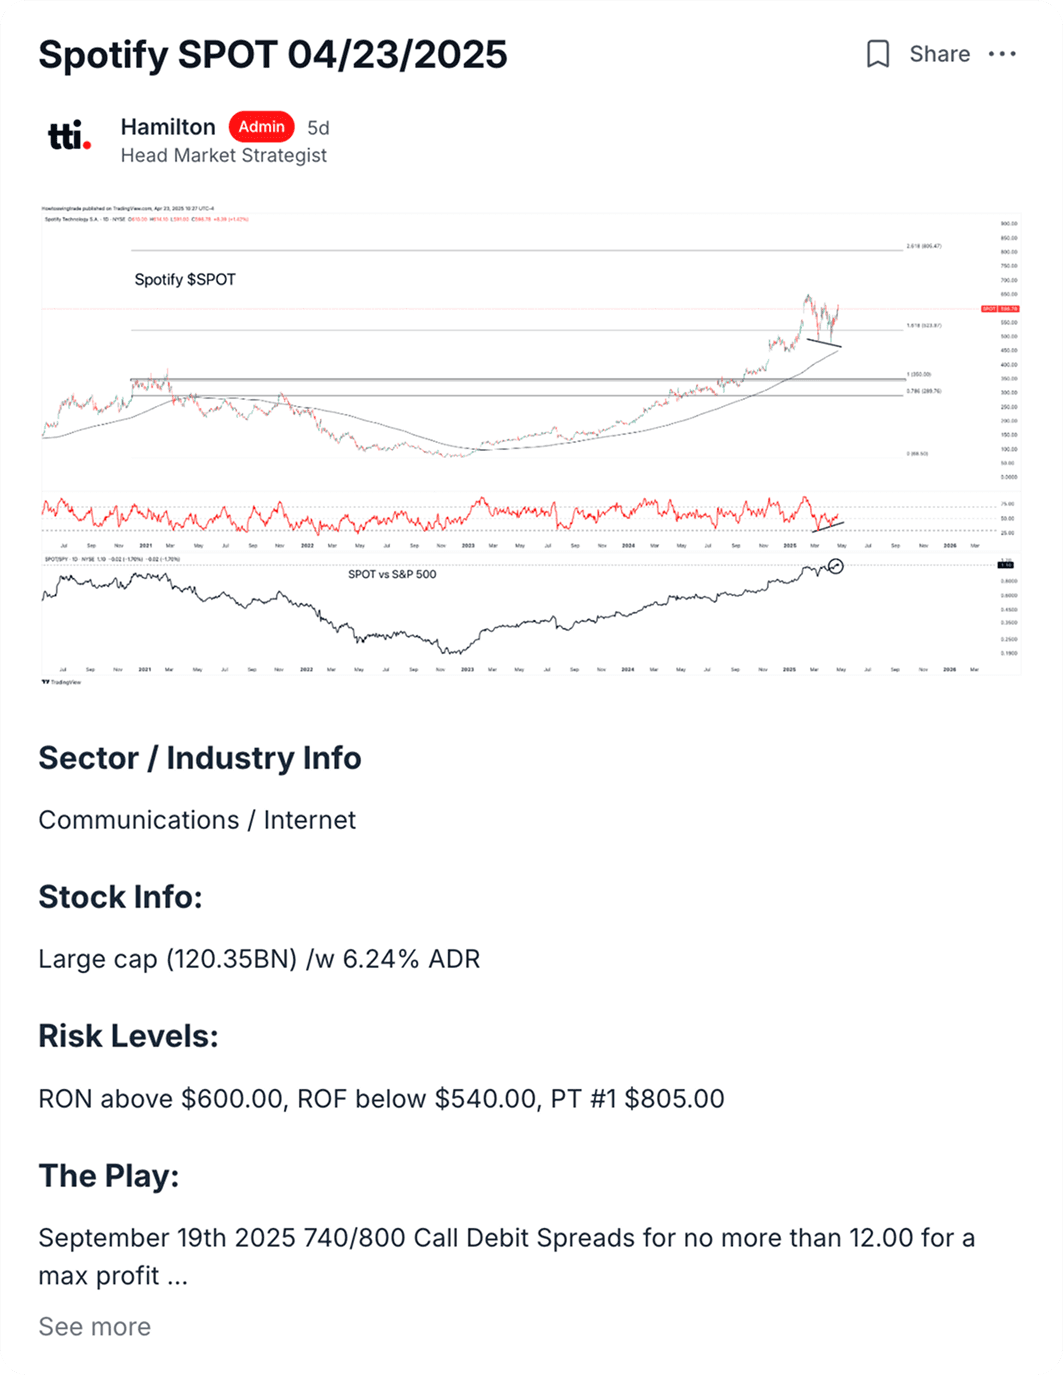Click the post title Spotify SPOT 04/23/2025
Image resolution: width=1063 pixels, height=1375 pixels.
point(273,54)
